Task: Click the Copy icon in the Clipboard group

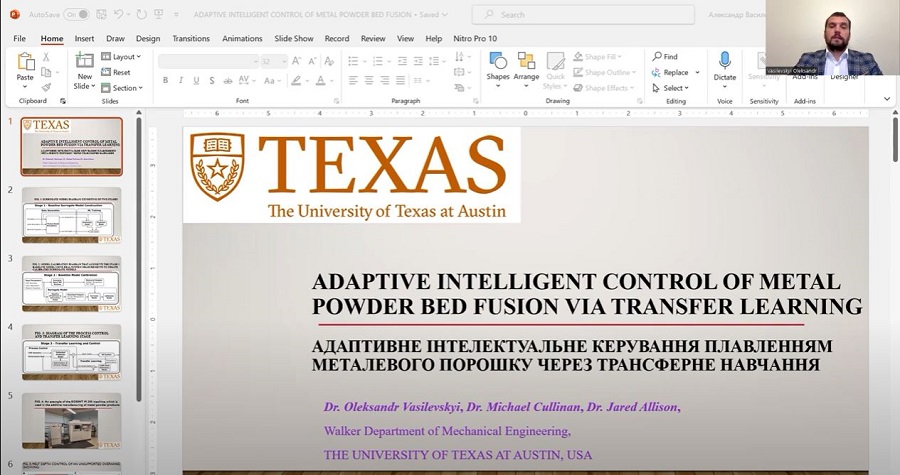Action: point(46,72)
